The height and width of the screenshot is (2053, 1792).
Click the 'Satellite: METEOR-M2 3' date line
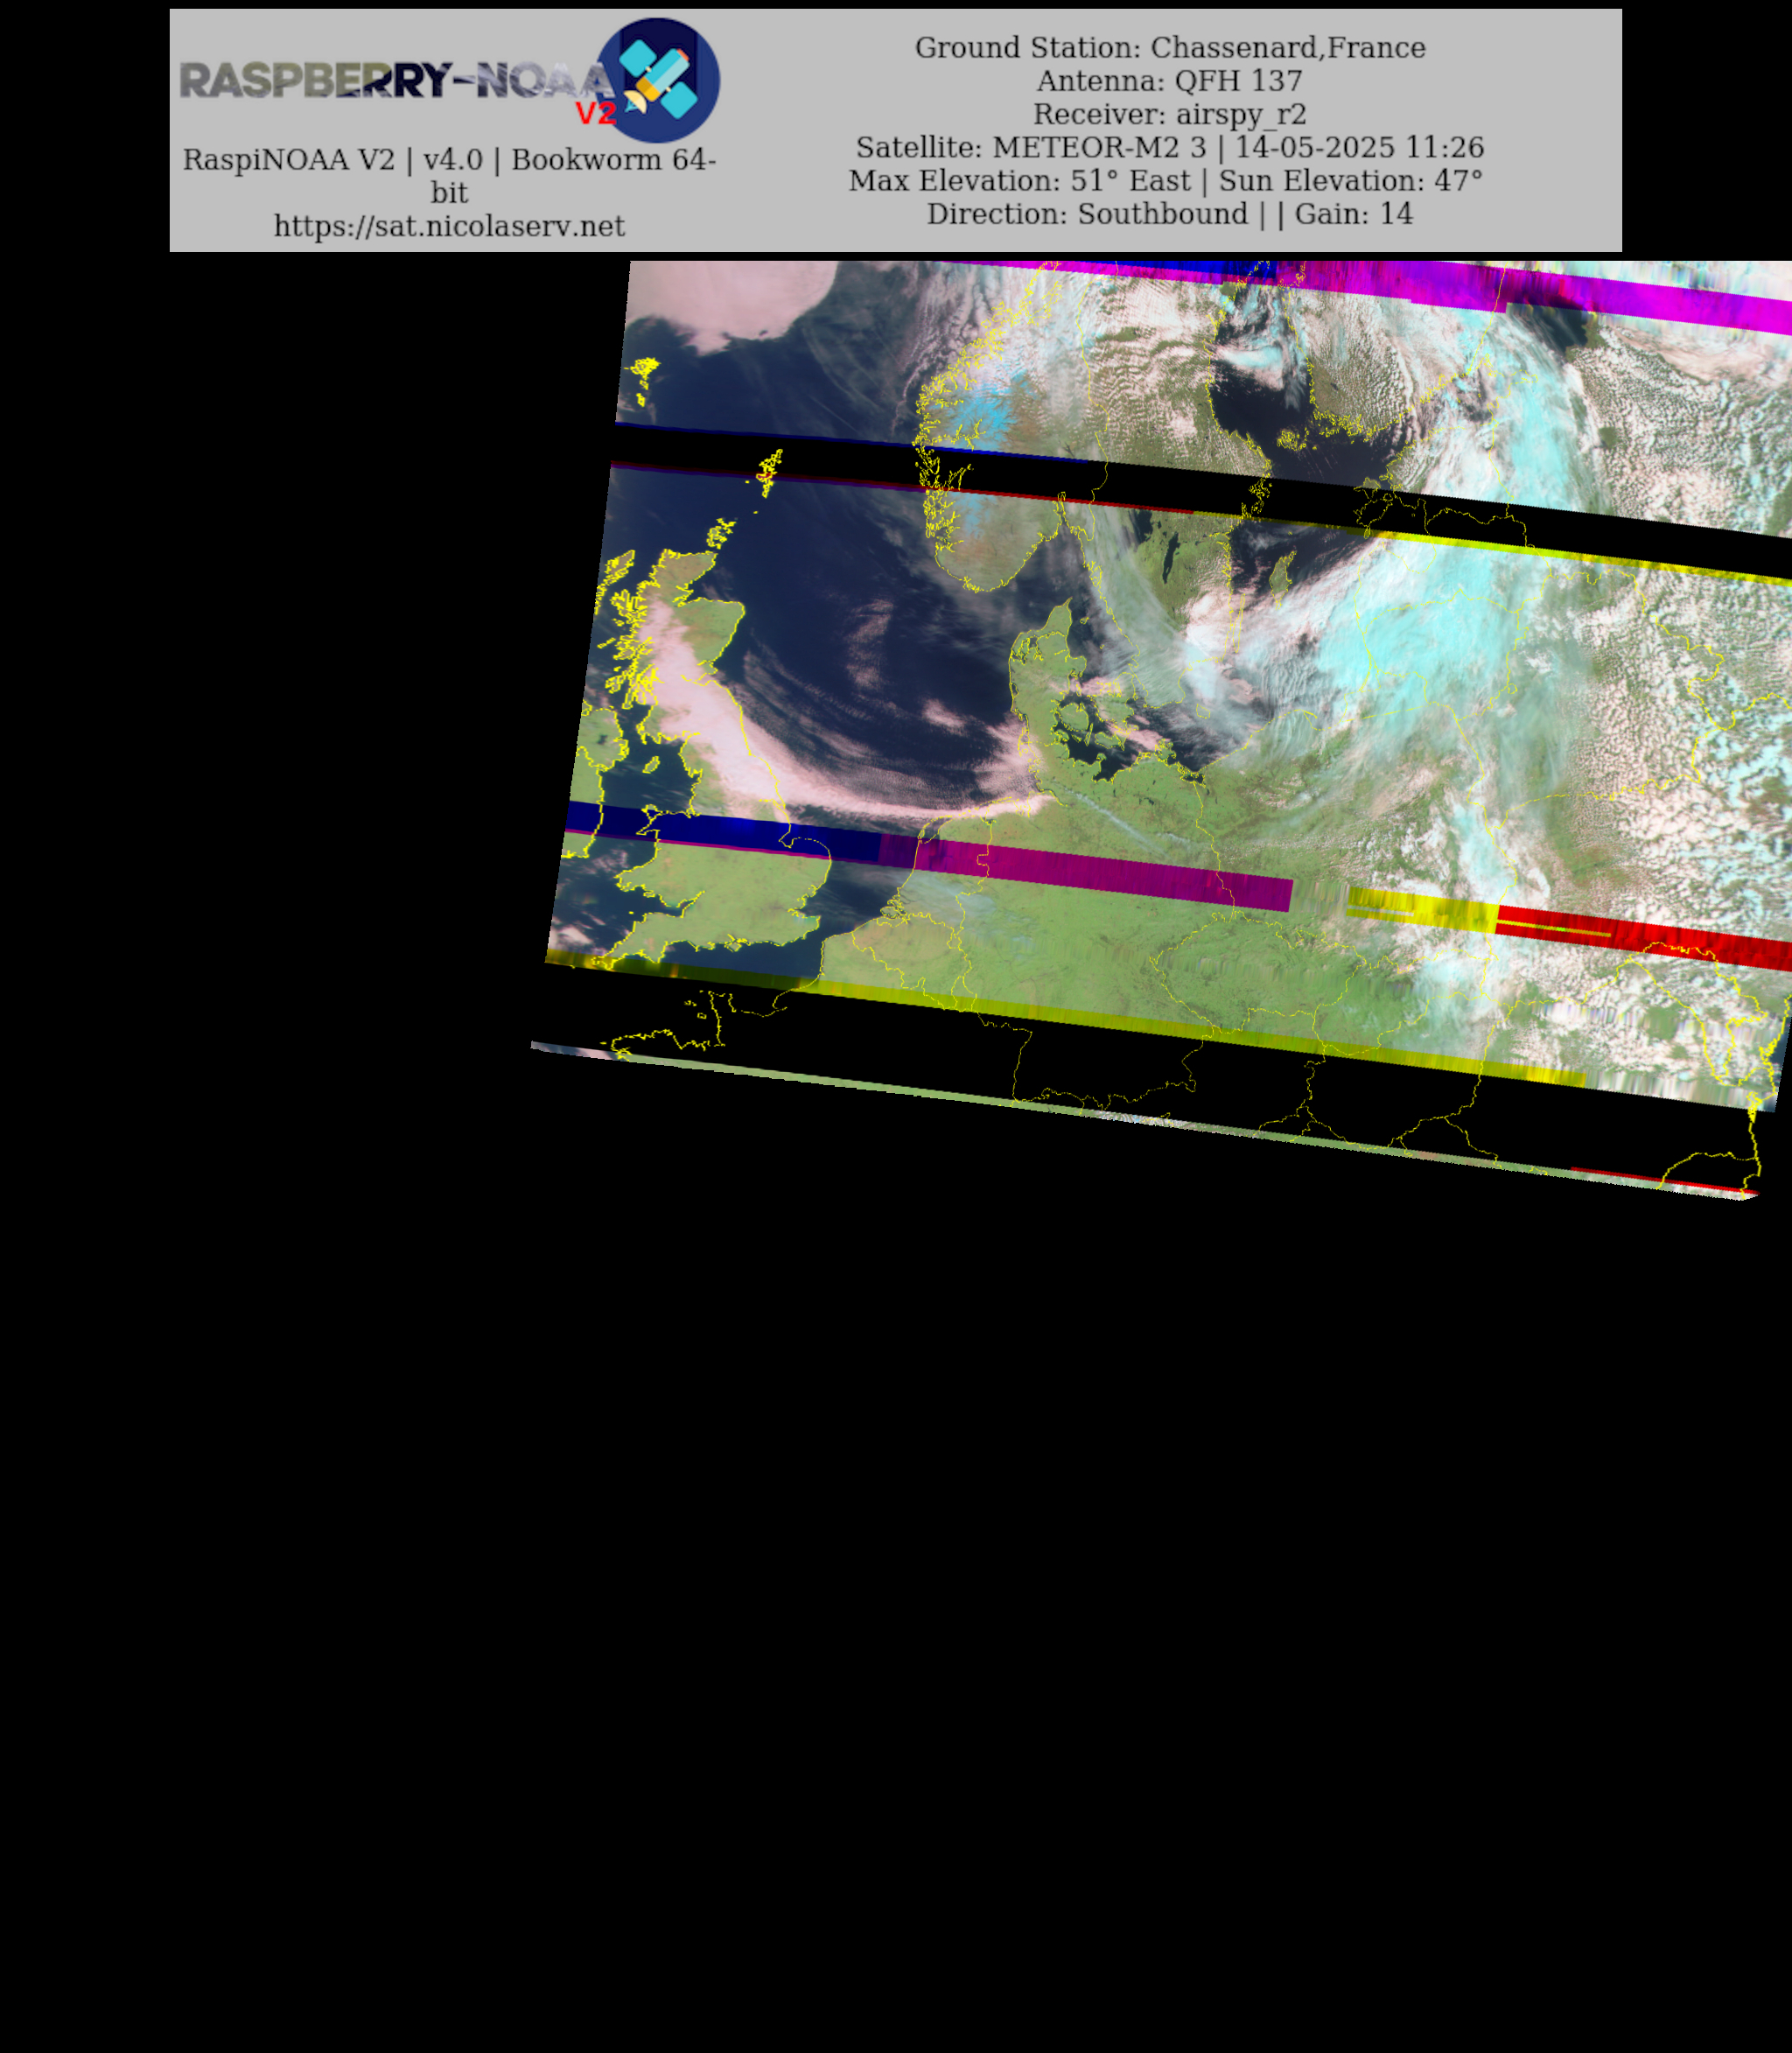pos(1170,147)
